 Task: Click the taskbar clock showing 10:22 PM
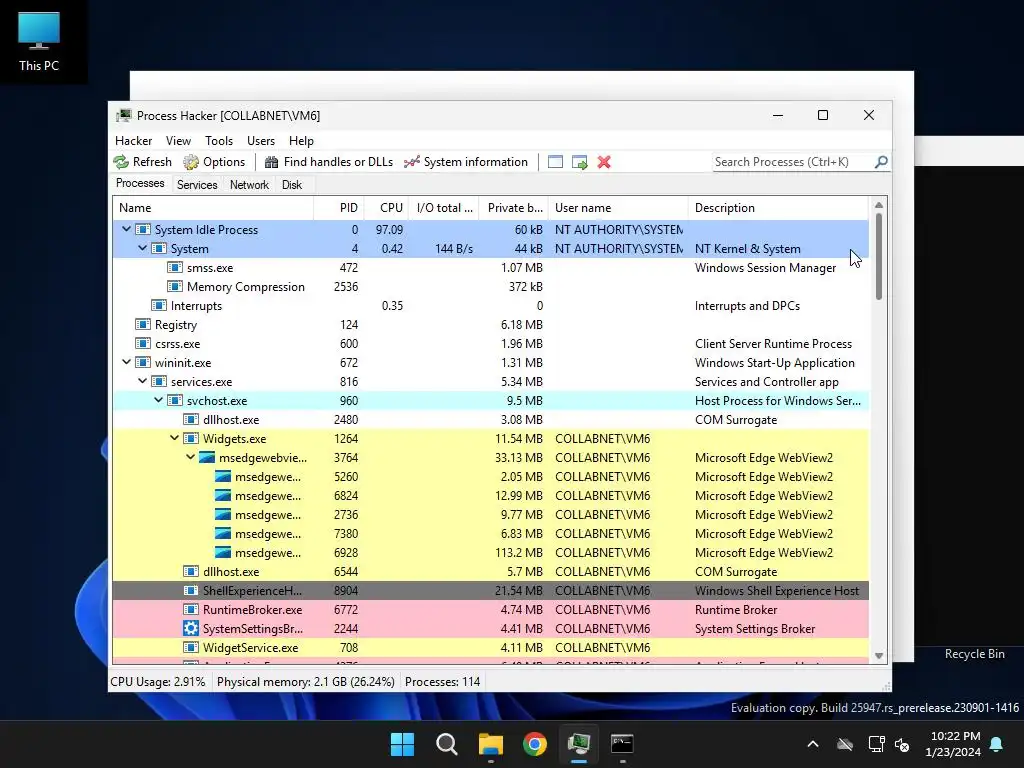click(x=953, y=744)
